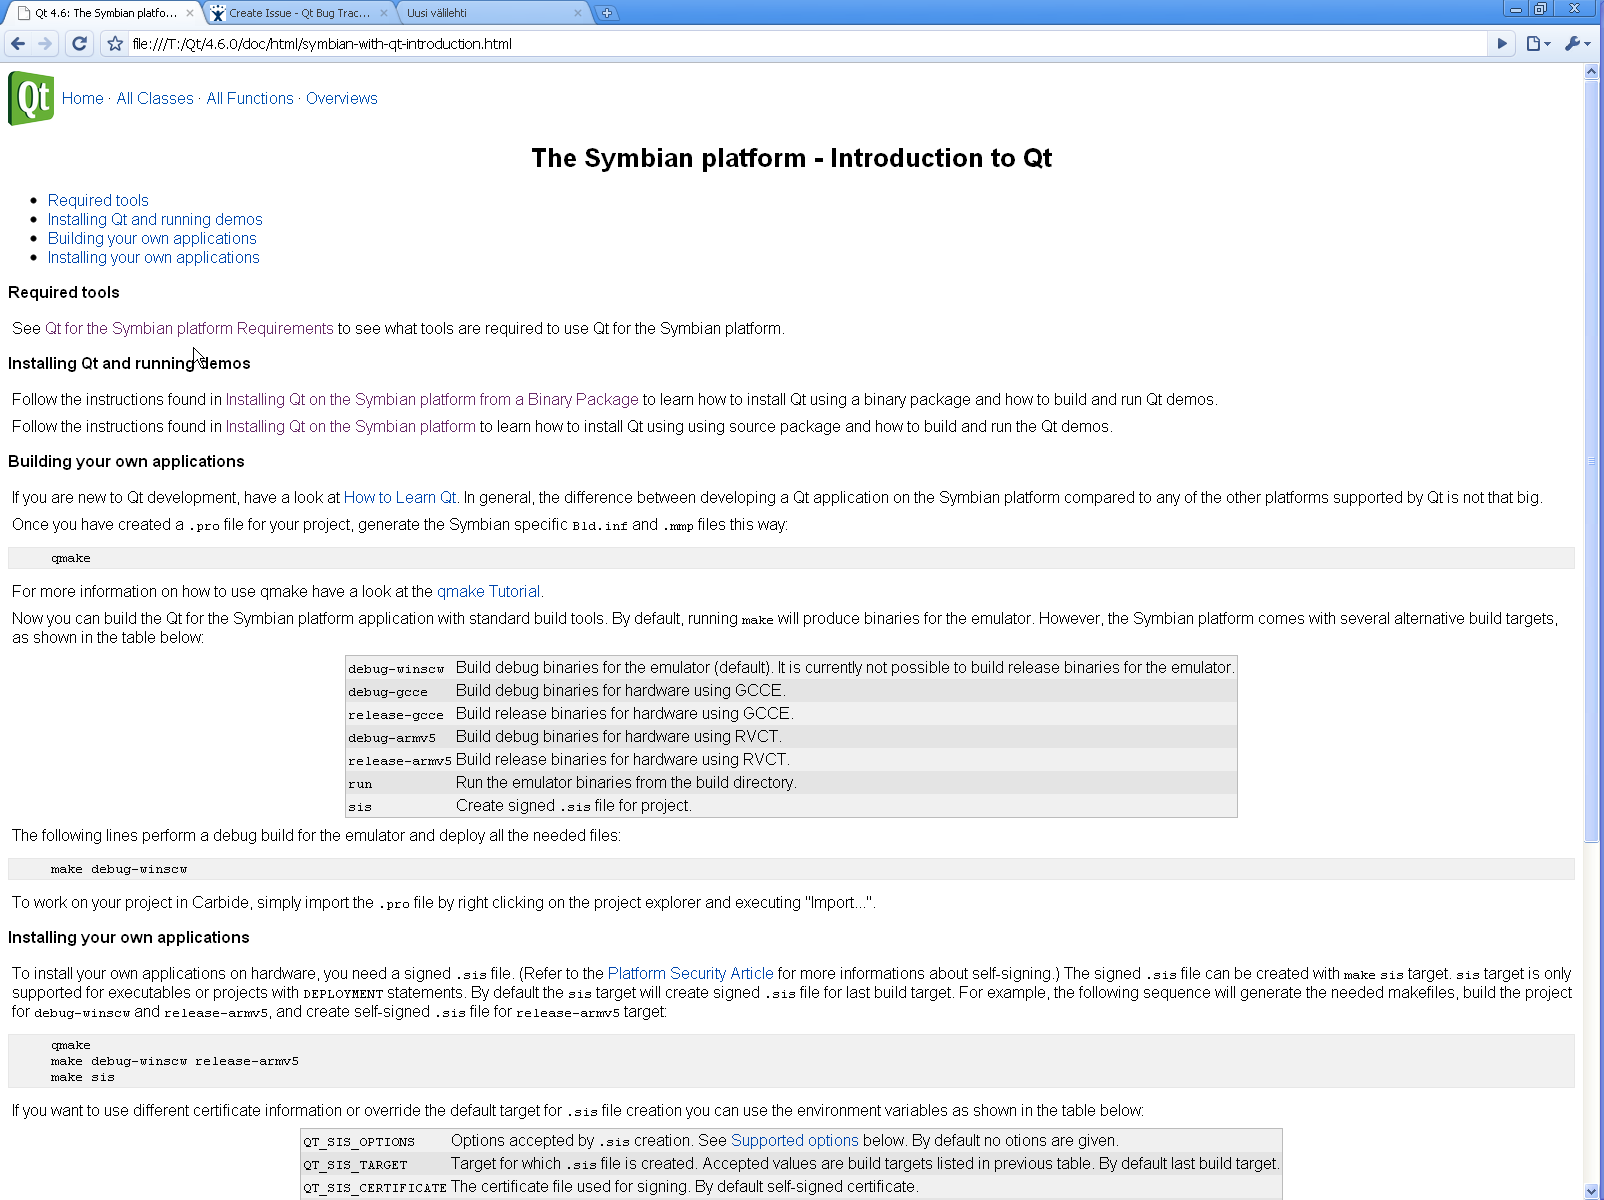
Task: Click the Go arrow beside the address bar
Action: tap(1501, 44)
